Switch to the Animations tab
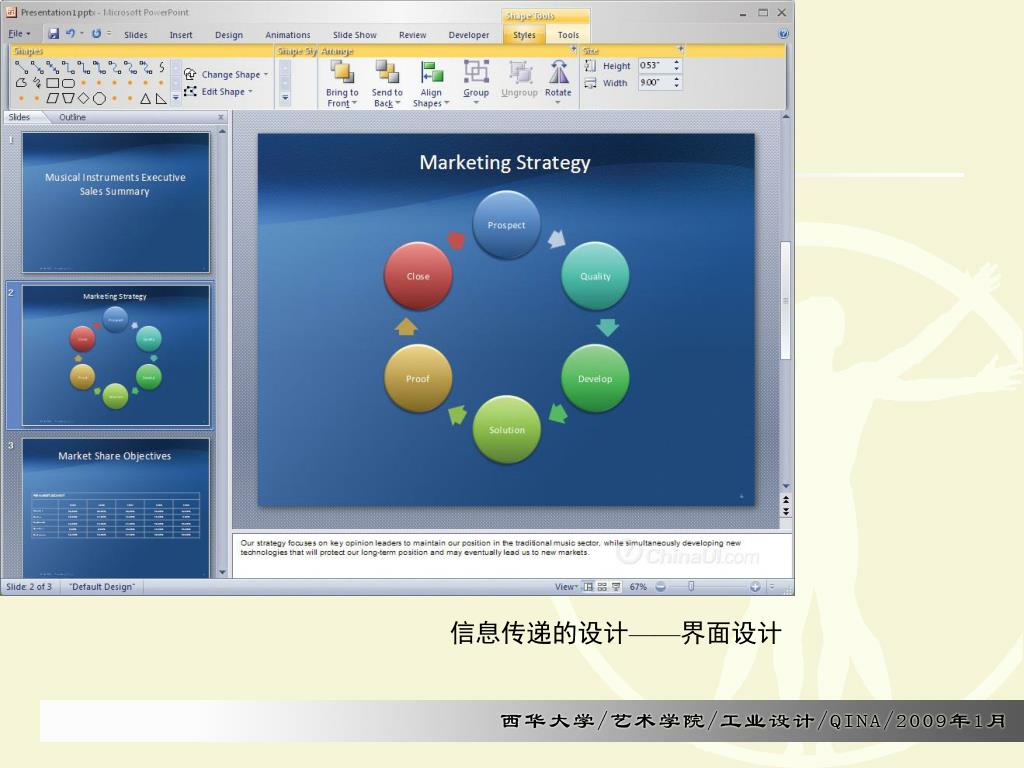This screenshot has width=1024, height=768. [287, 35]
